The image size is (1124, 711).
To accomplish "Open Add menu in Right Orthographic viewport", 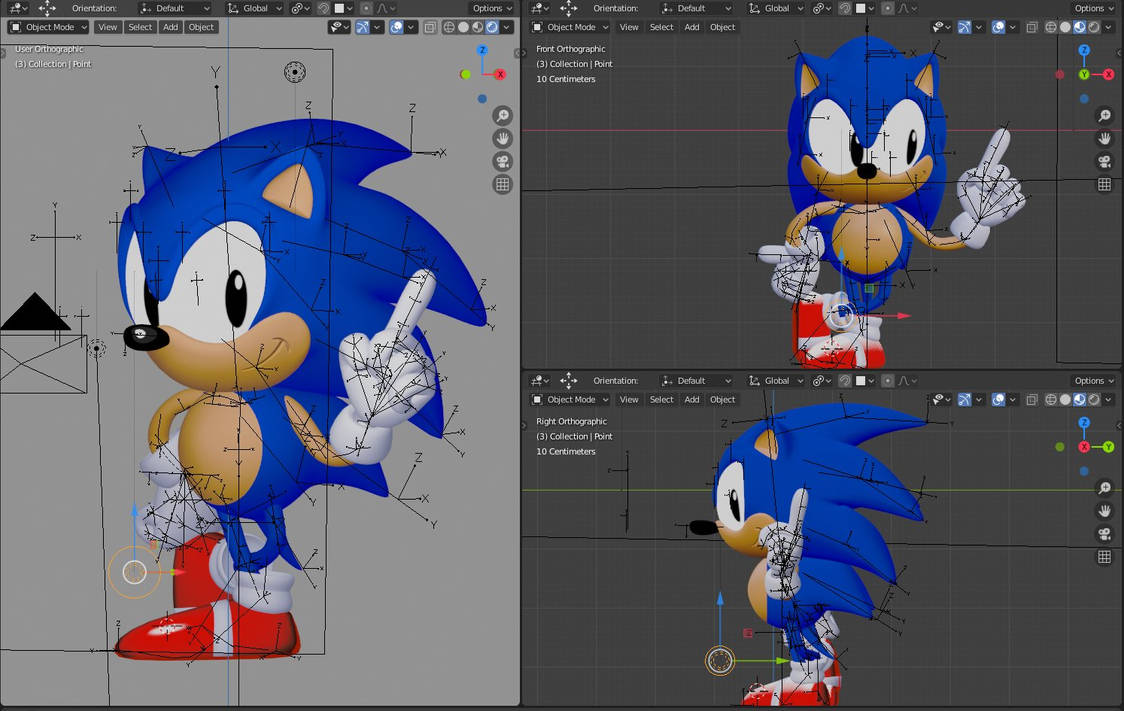I will tap(692, 399).
